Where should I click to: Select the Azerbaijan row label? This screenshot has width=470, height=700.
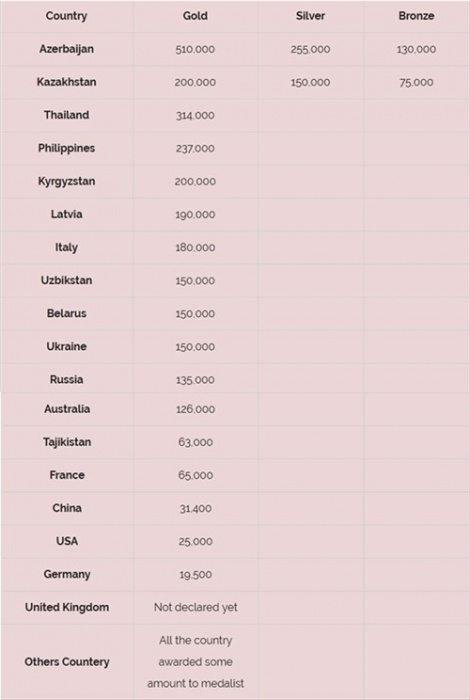pos(67,49)
